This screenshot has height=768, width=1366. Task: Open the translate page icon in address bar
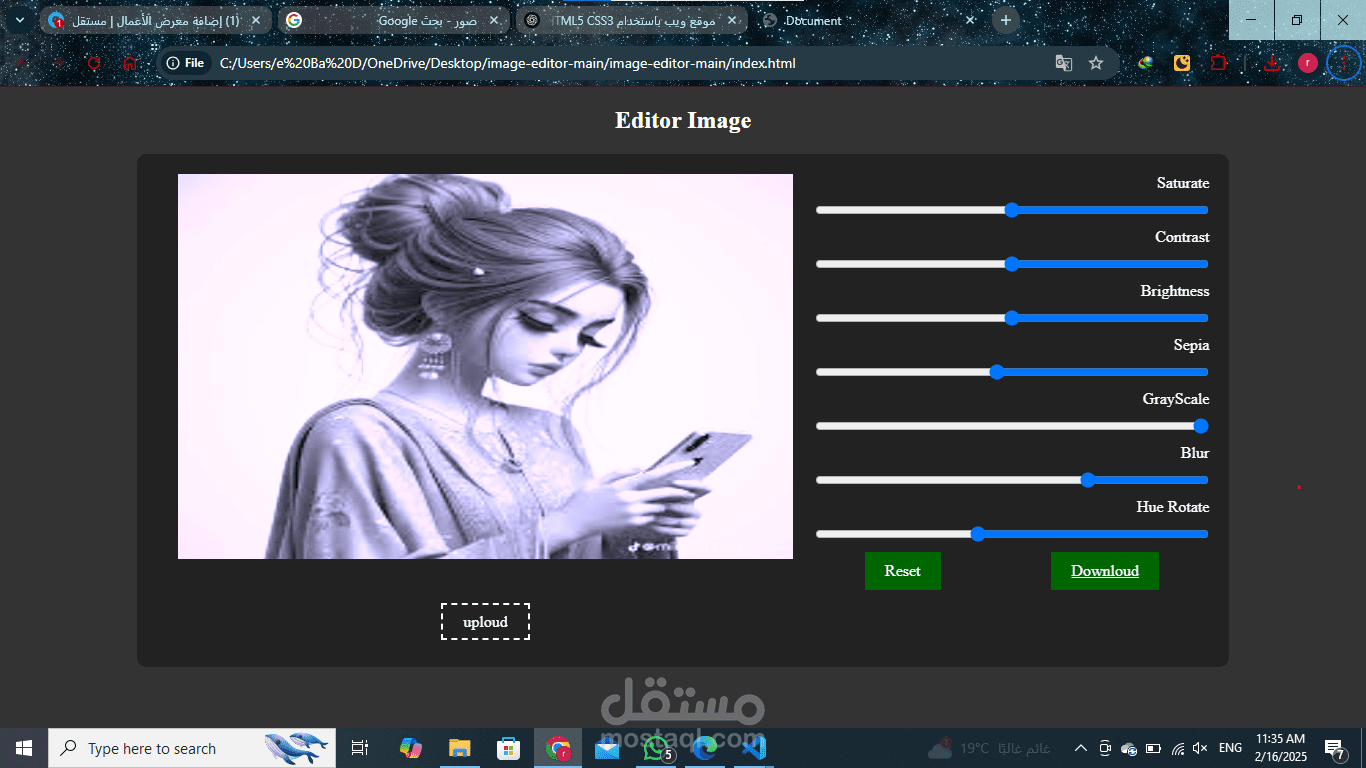coord(1064,63)
